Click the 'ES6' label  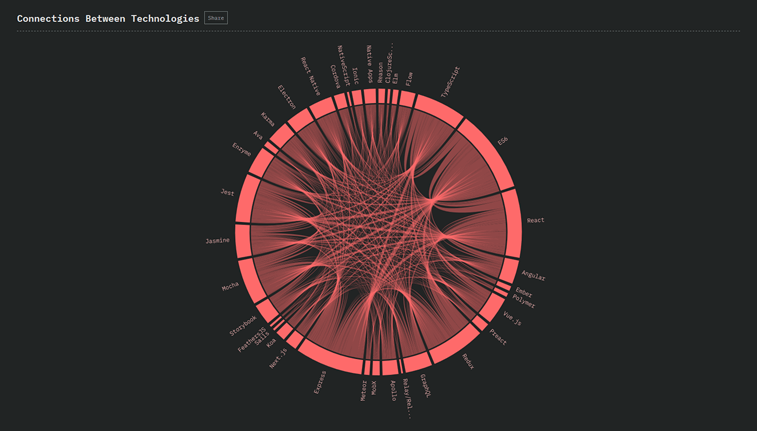click(x=503, y=141)
